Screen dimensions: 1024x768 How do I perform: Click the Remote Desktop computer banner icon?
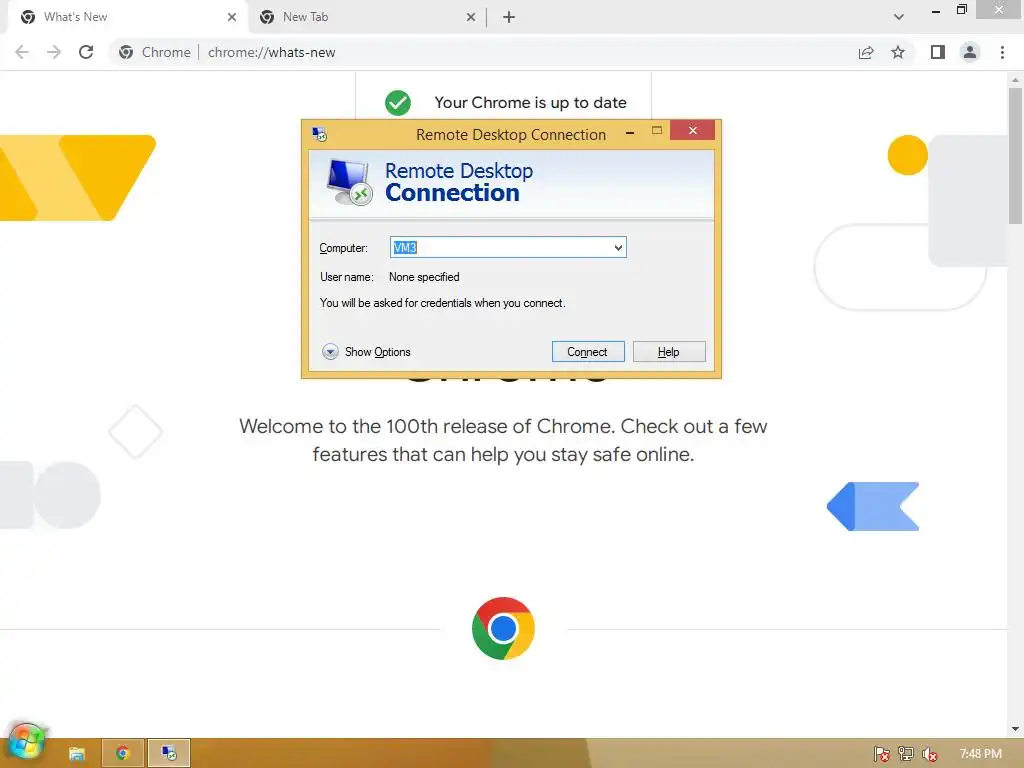(349, 182)
